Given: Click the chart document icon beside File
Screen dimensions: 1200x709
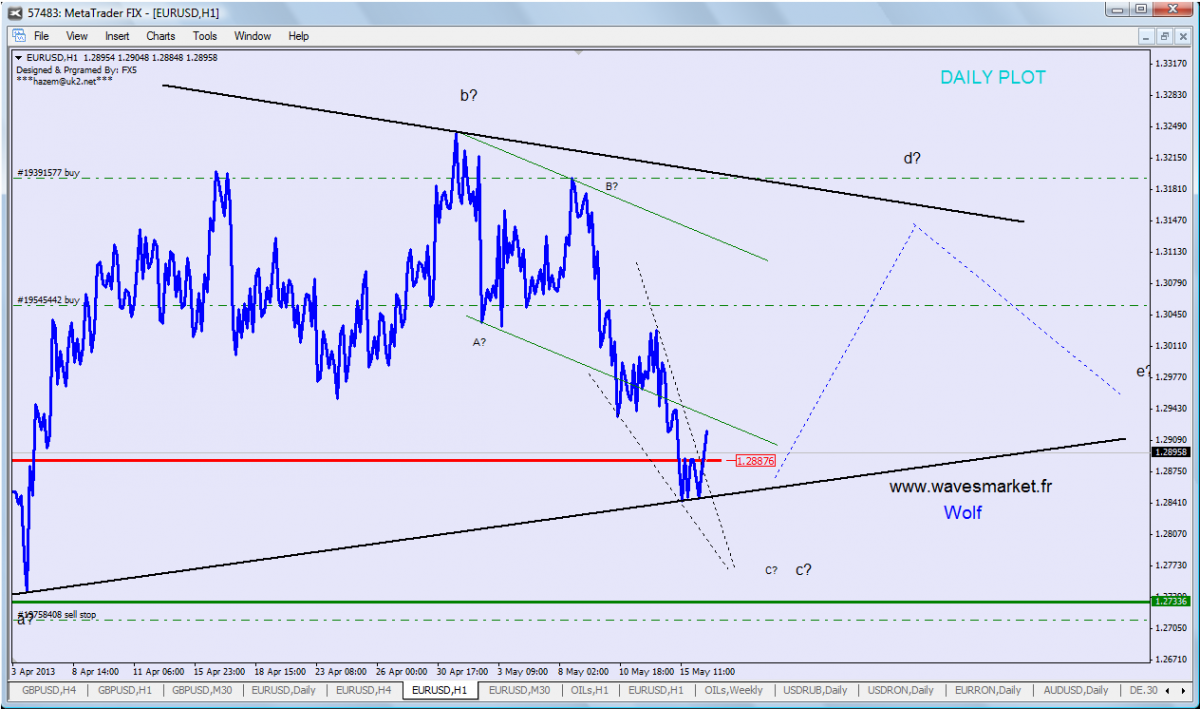Looking at the screenshot, I should tap(17, 35).
